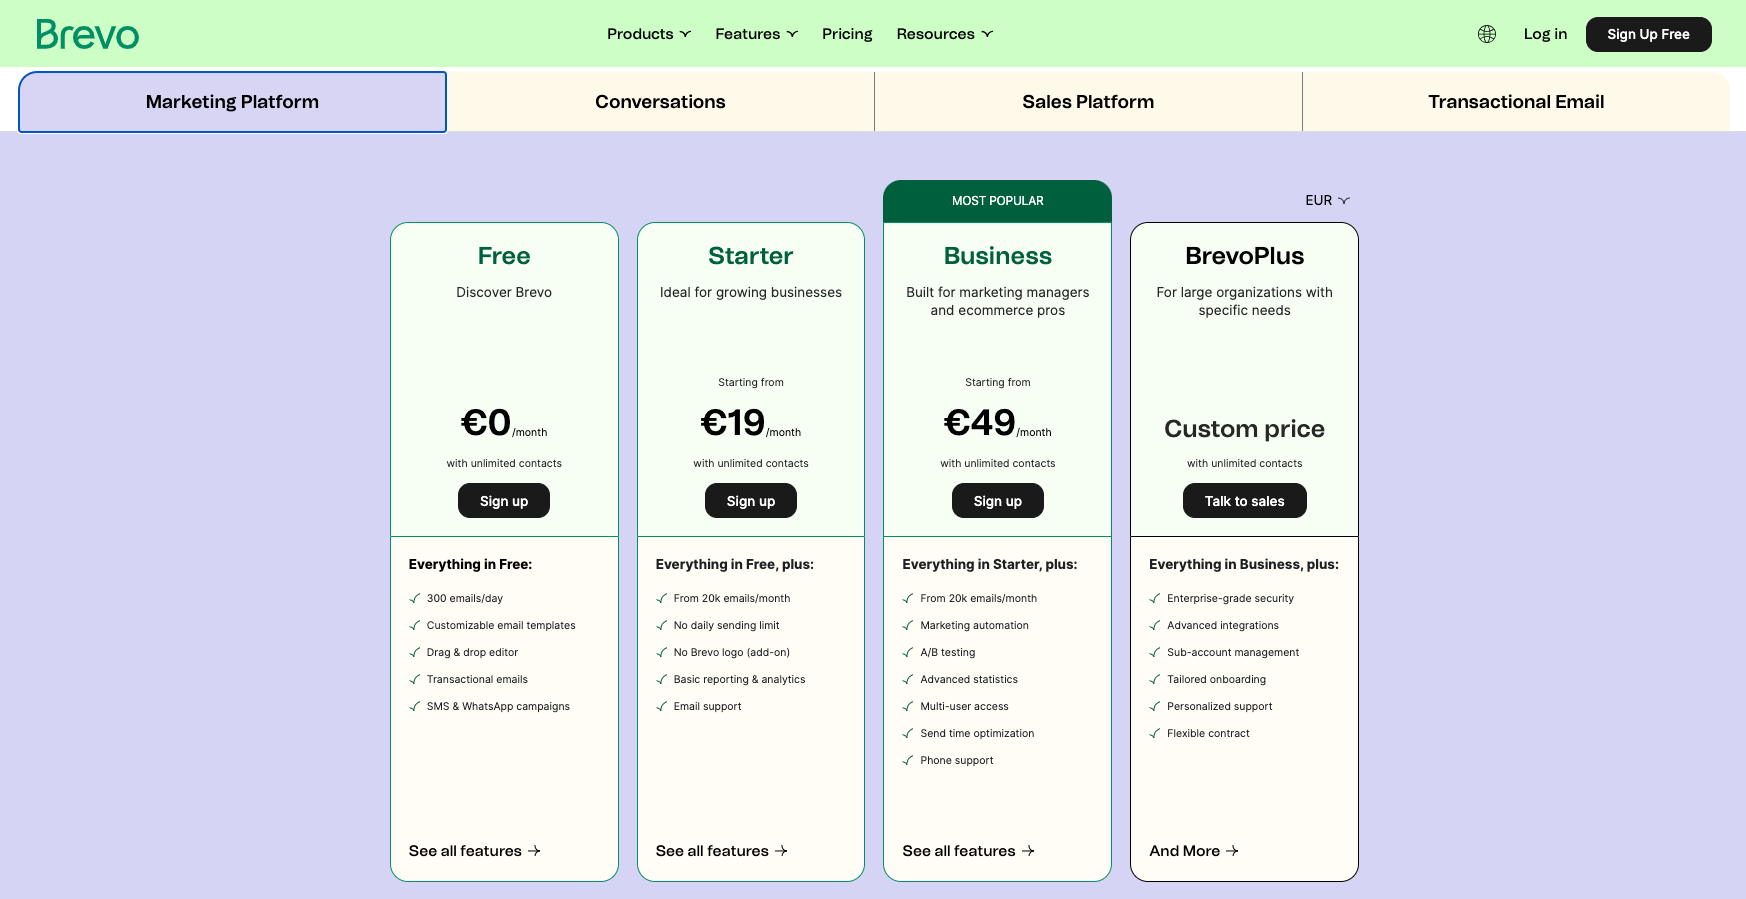1746x899 pixels.
Task: Click checkmark beside Enterprise-grade security
Action: (x=1155, y=598)
